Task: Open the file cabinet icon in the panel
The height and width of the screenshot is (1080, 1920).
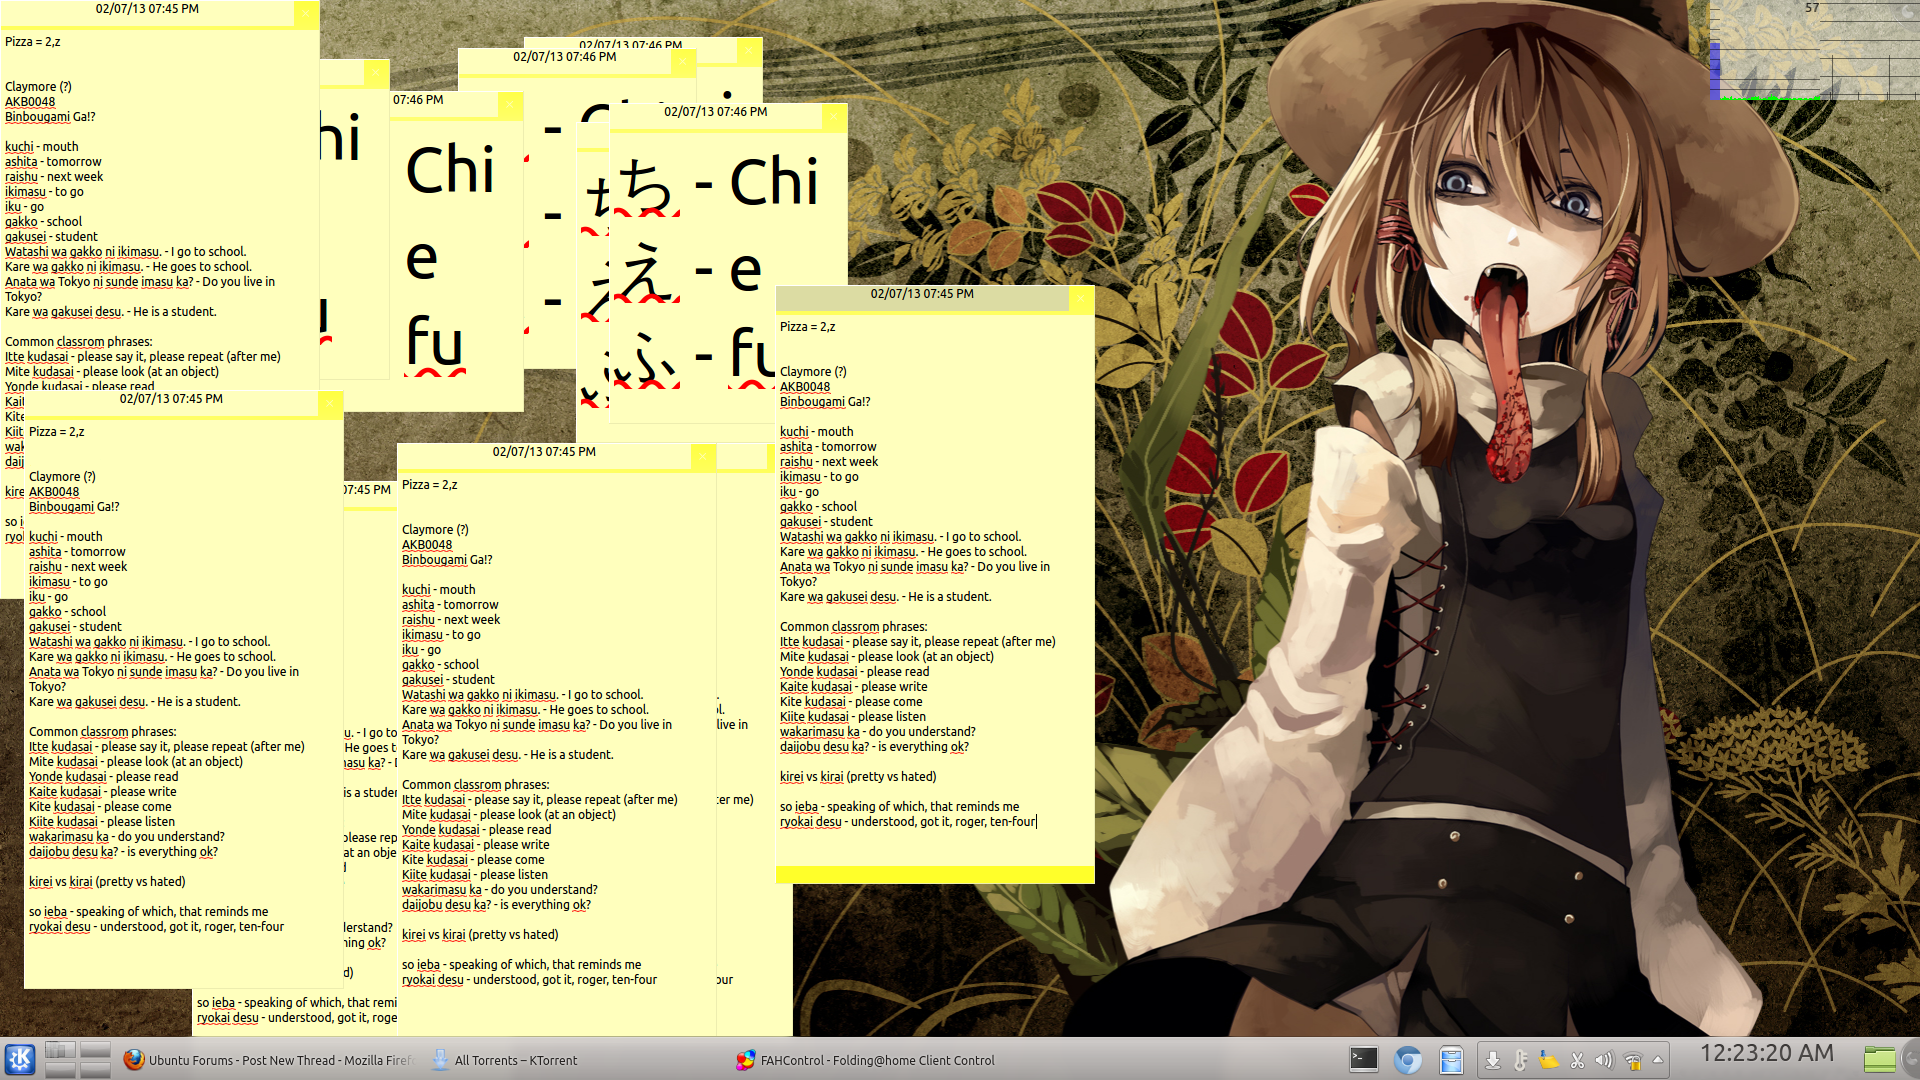Action: [1451, 1060]
